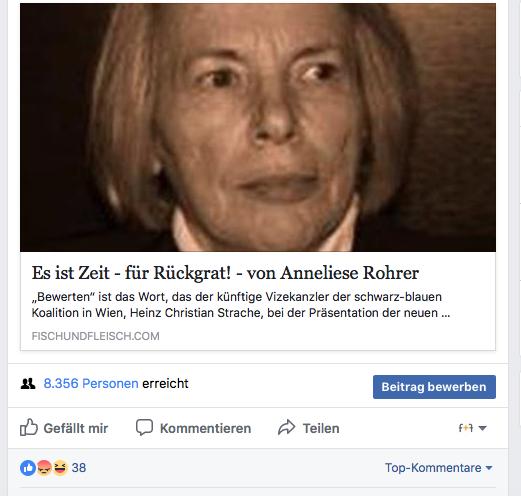Click the small profile identity icon beside Teilen
521x496 pixels.
point(466,428)
